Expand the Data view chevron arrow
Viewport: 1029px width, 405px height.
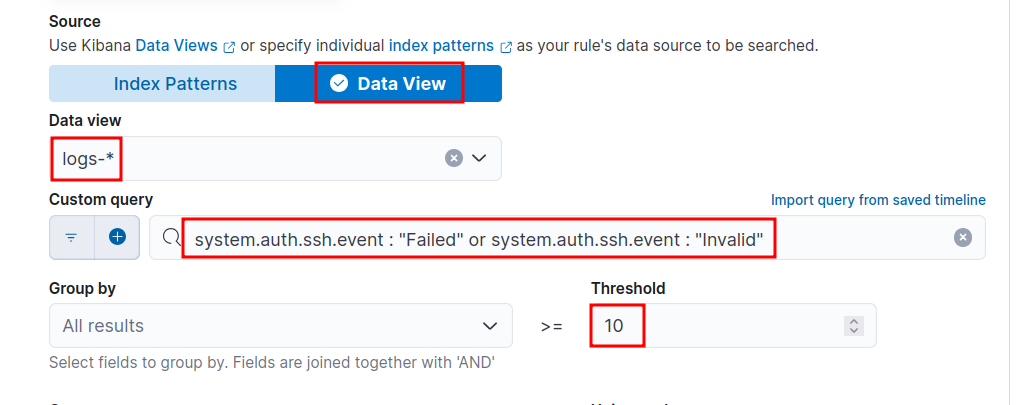pyautogui.click(x=479, y=158)
